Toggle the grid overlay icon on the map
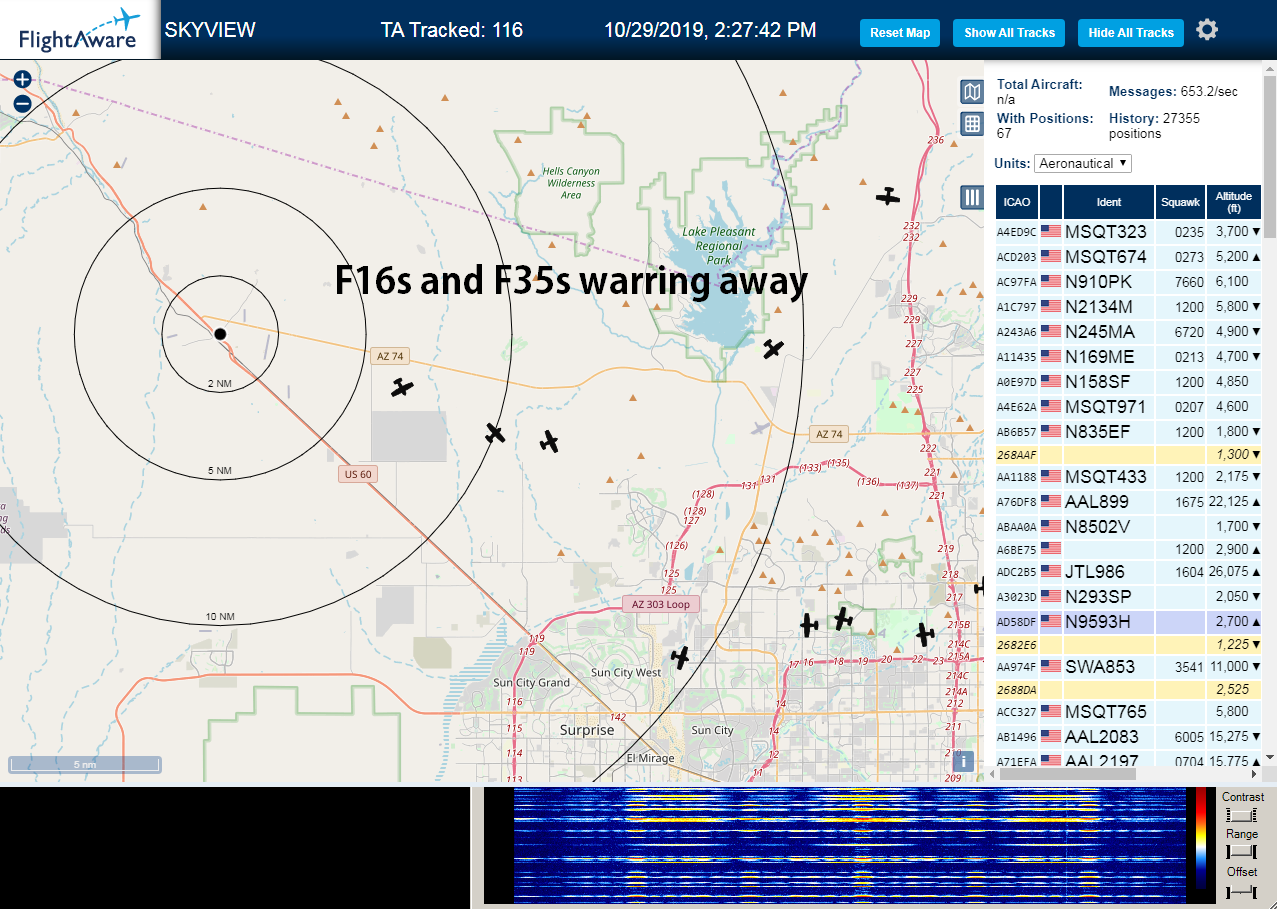 [x=971, y=124]
